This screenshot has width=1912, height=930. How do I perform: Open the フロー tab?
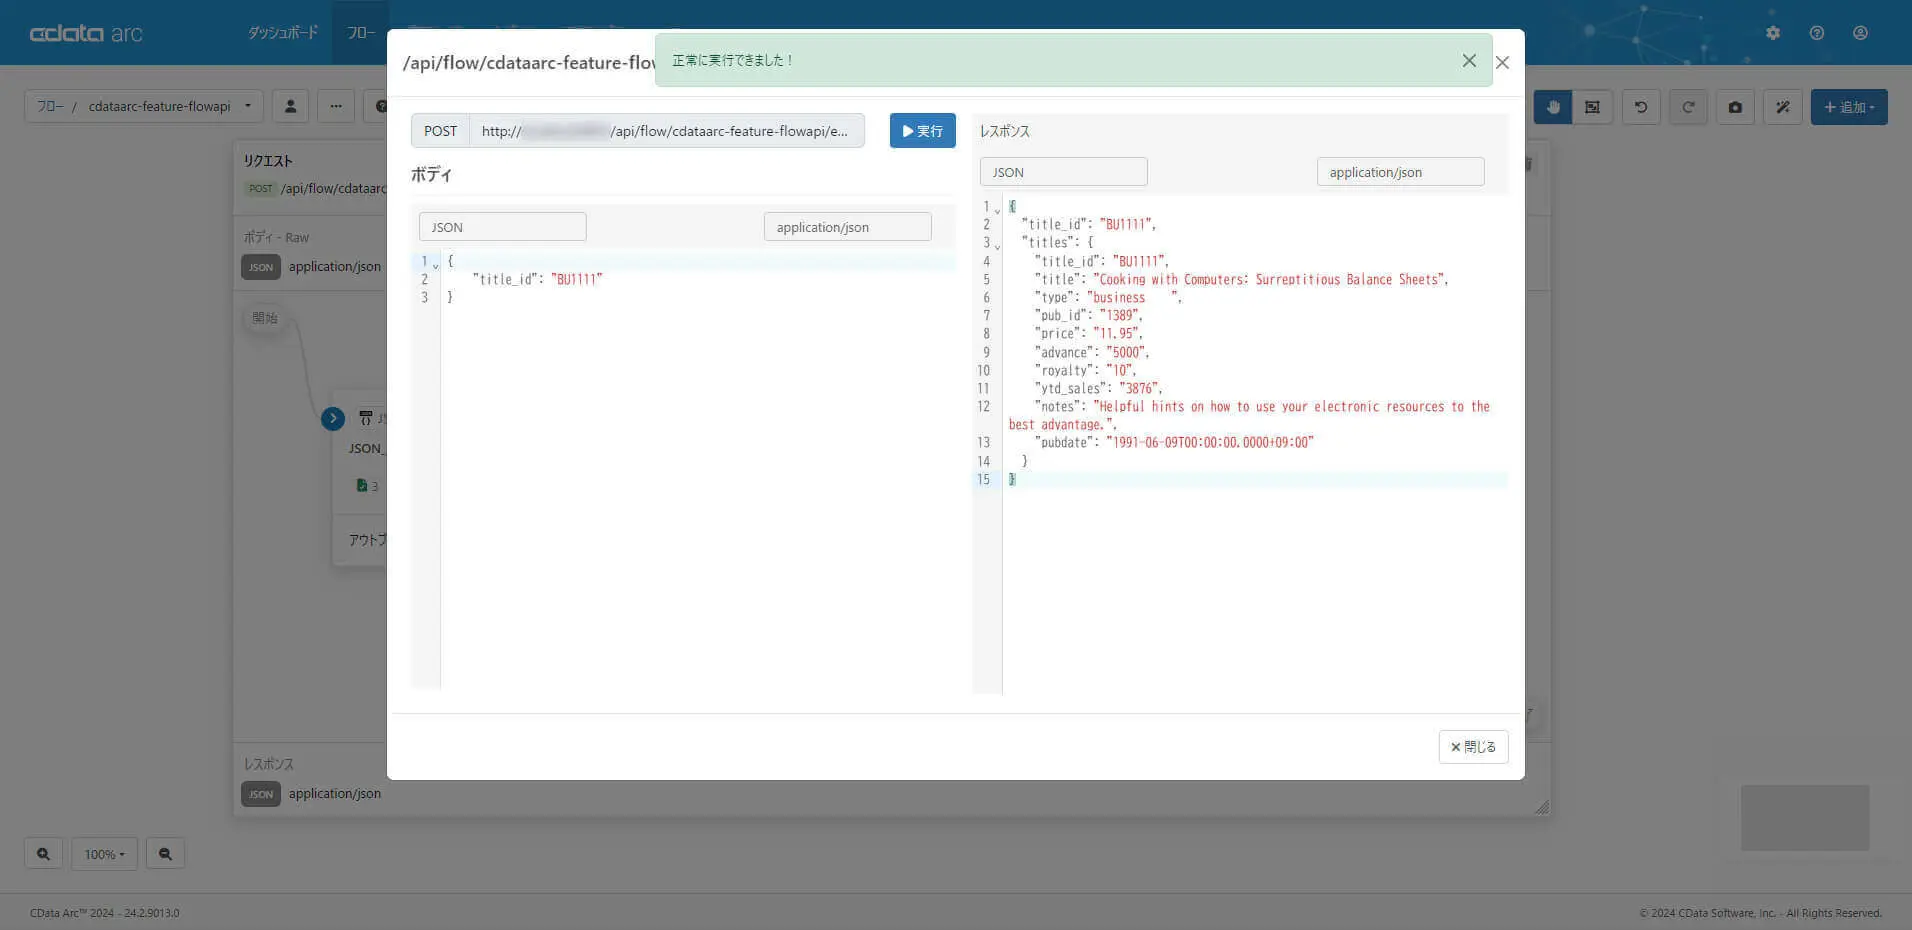click(x=361, y=33)
